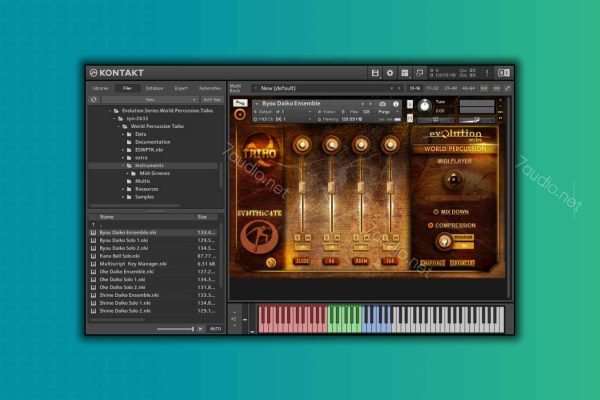Click the Advanced button
Screen dimensions: 600x400
coord(462,263)
